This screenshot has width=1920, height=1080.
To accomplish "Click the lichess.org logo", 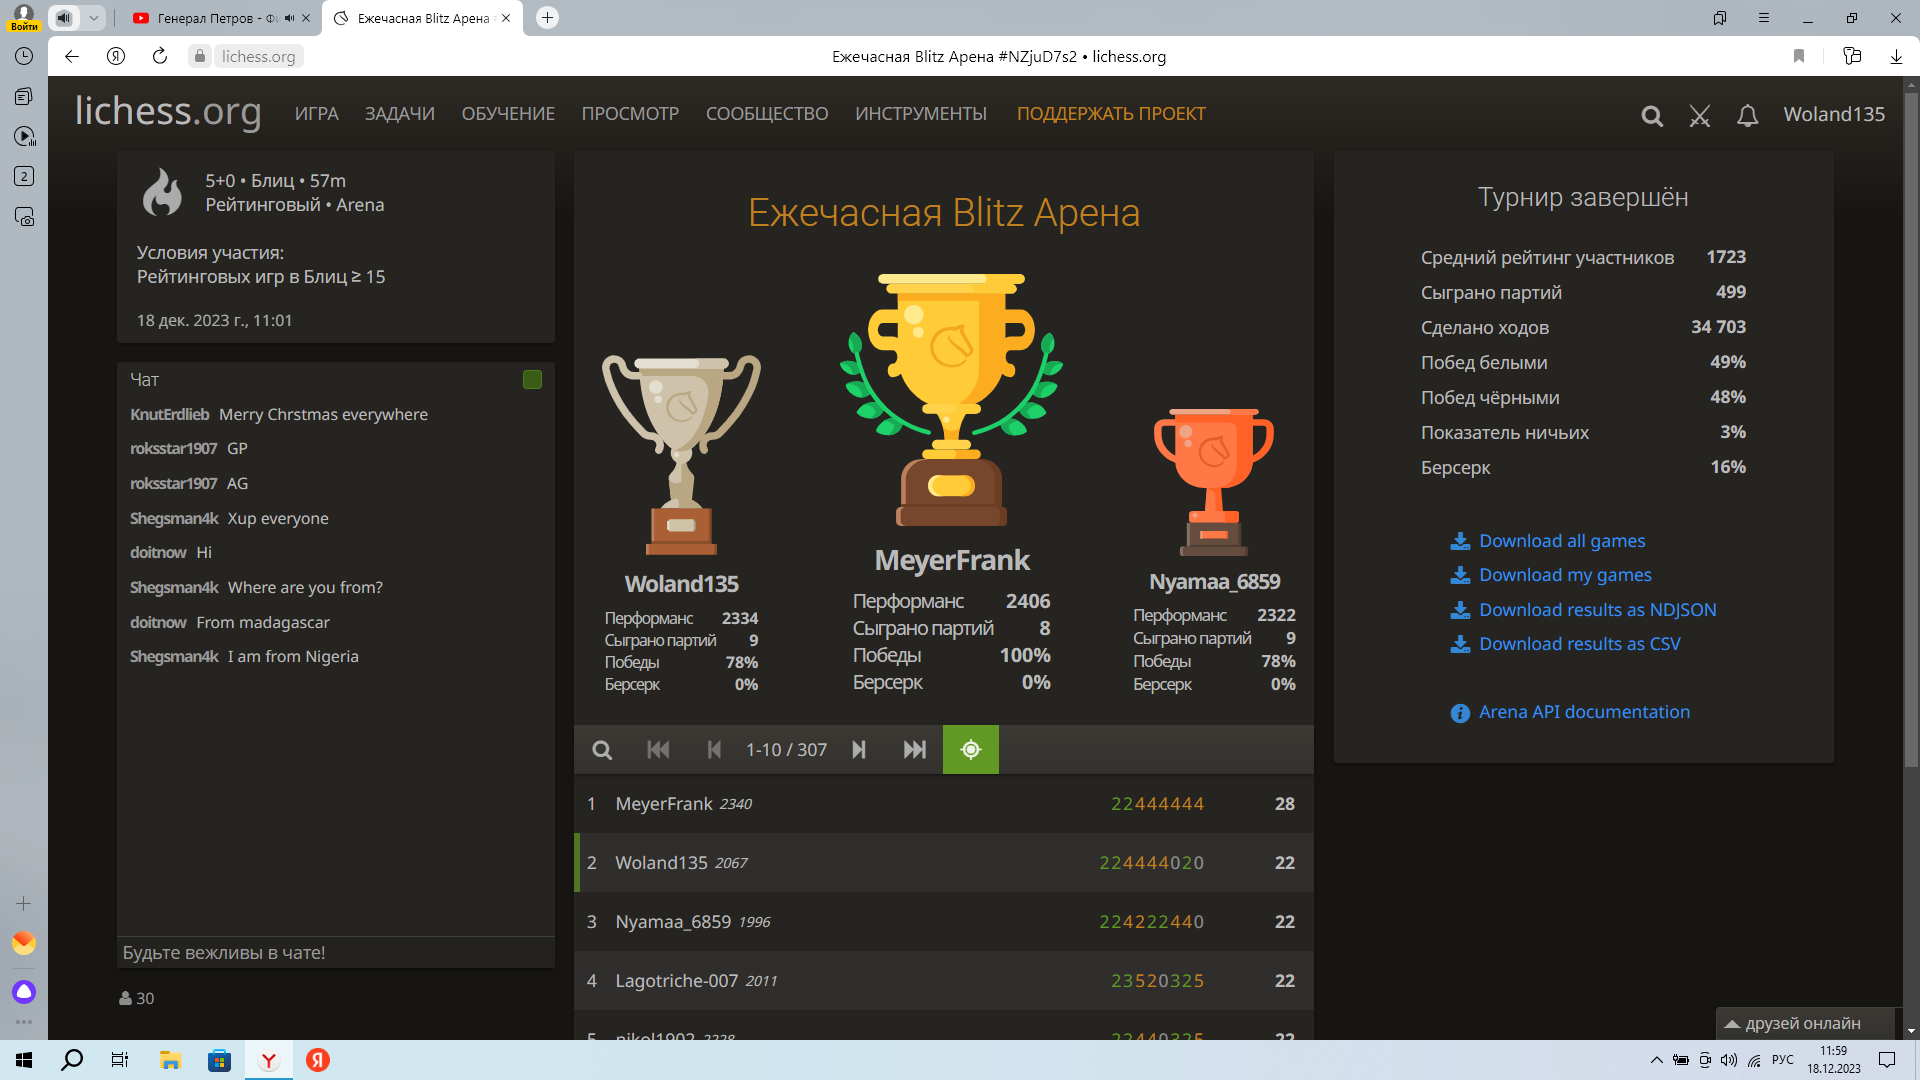I will pyautogui.click(x=168, y=111).
